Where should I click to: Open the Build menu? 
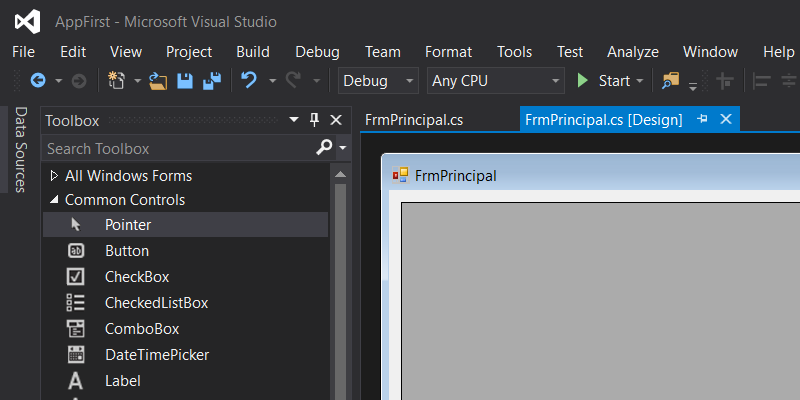tap(253, 52)
